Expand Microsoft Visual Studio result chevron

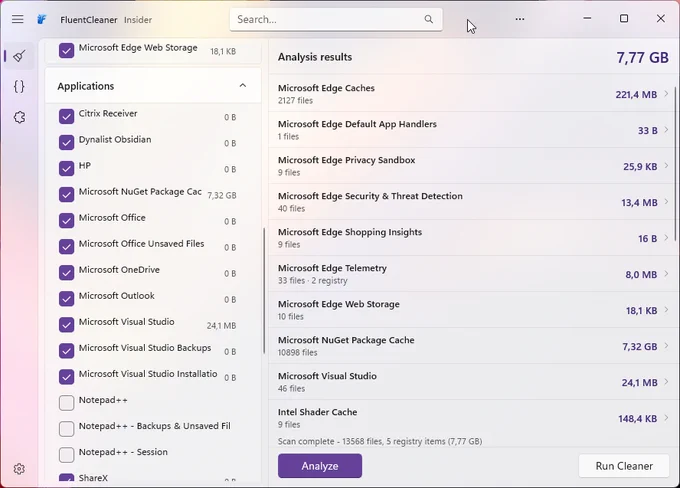click(666, 381)
